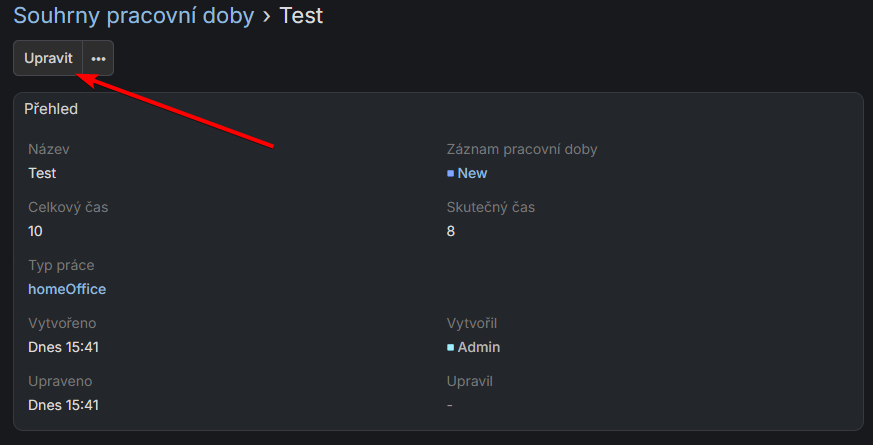The width and height of the screenshot is (873, 445).
Task: Click the Skutečný čas value 8
Action: pyautogui.click(x=450, y=231)
